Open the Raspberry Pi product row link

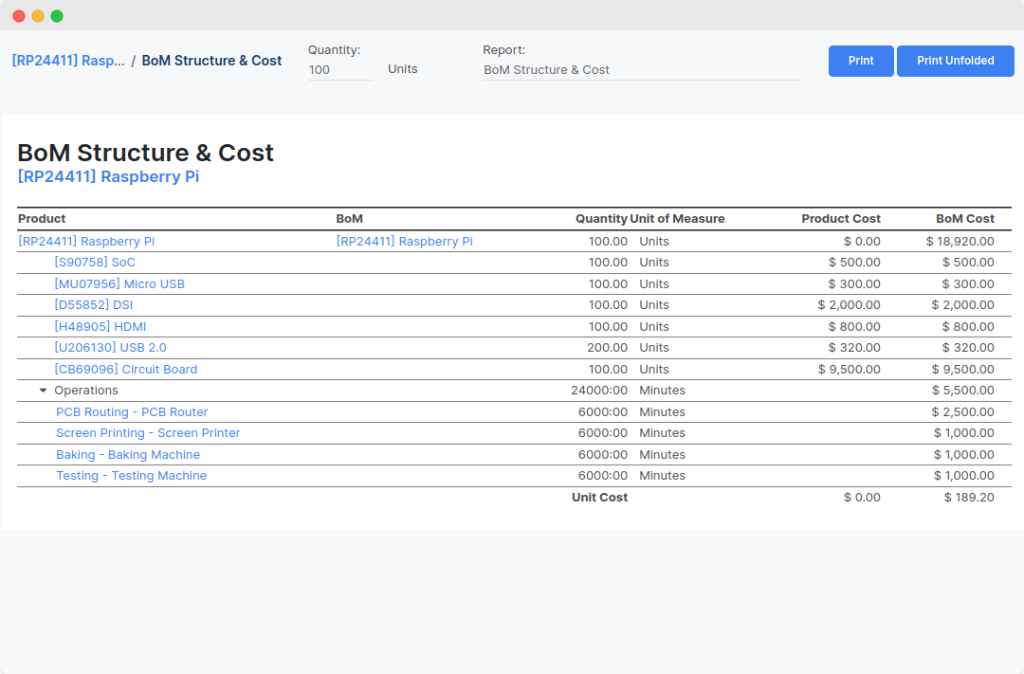[86, 241]
